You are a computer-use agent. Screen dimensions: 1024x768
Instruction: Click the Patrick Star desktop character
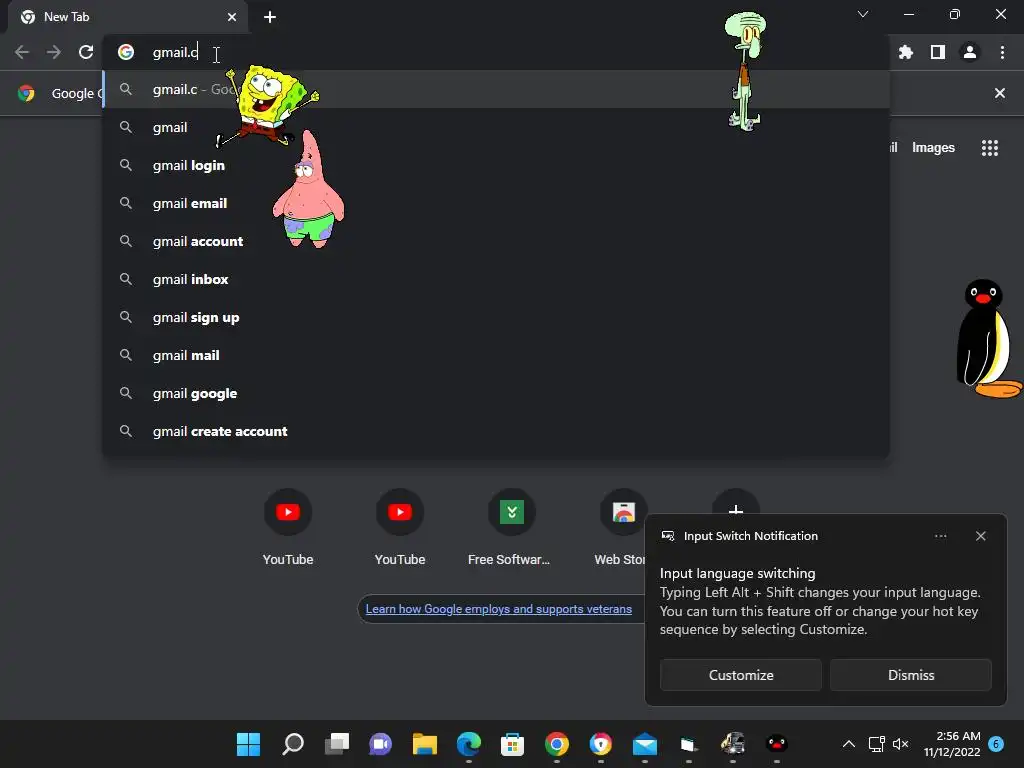pos(308,189)
